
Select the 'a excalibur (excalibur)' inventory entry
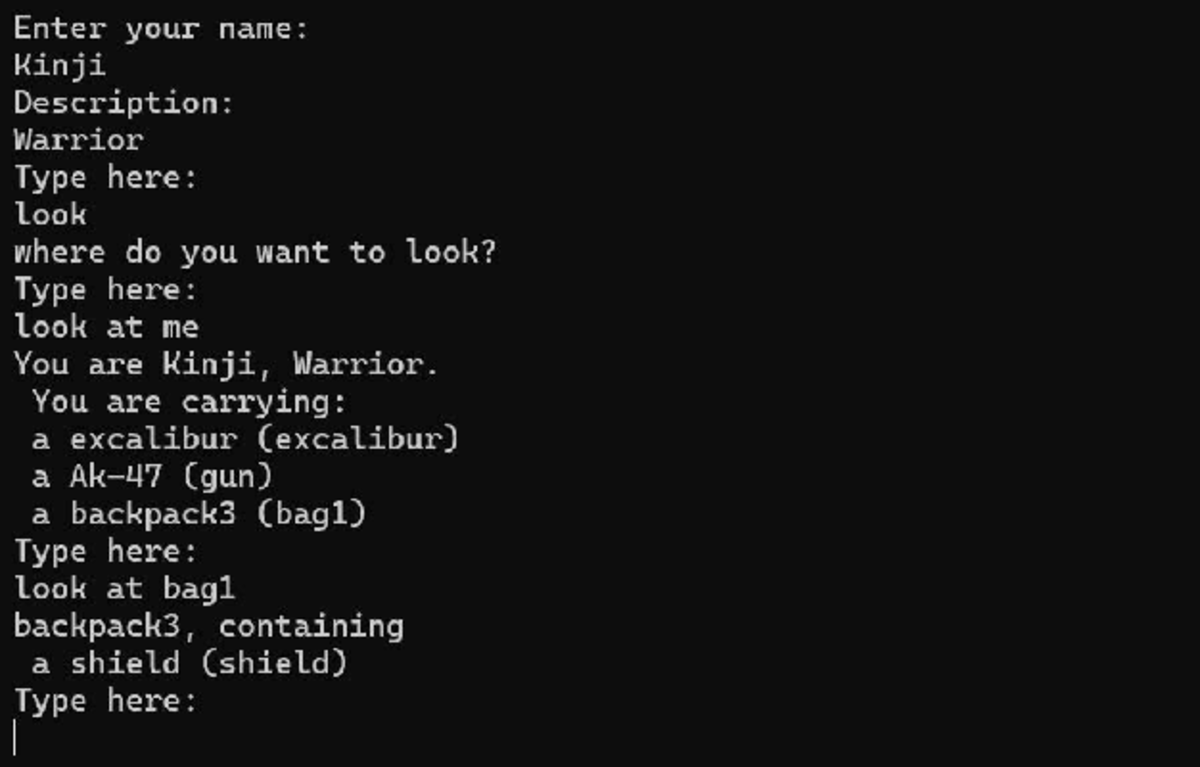(x=245, y=439)
